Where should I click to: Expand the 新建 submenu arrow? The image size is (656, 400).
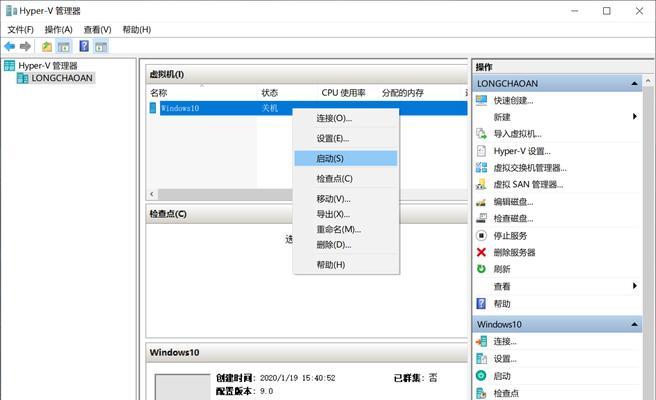[635, 117]
